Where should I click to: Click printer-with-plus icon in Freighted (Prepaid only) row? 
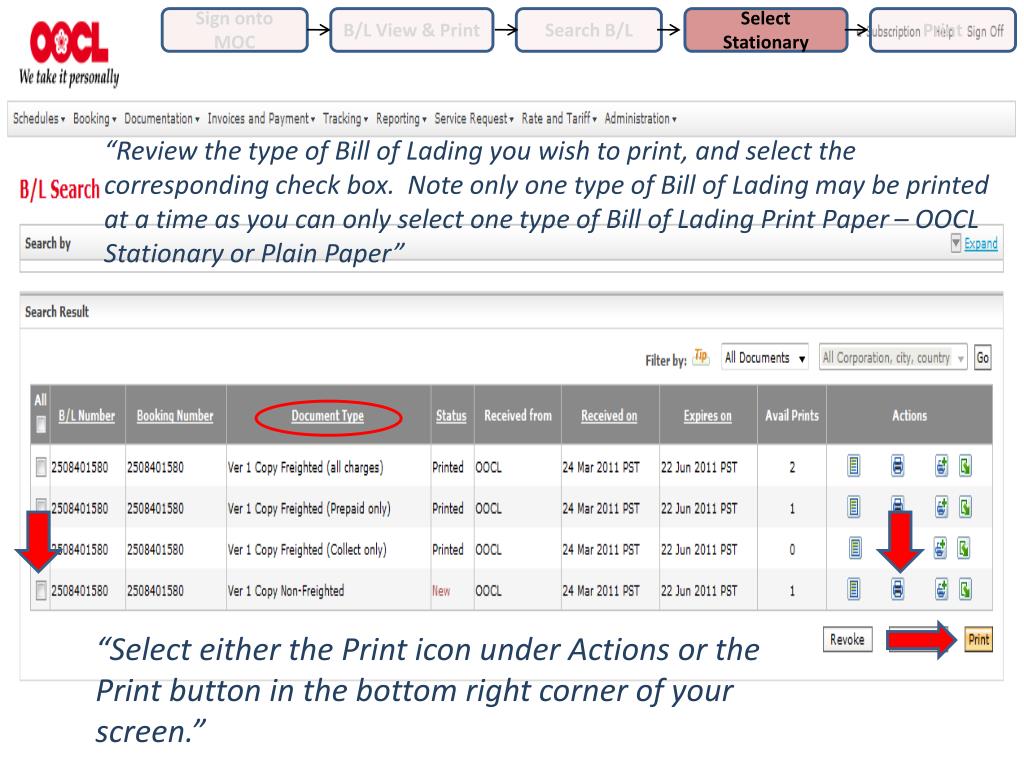pos(941,507)
